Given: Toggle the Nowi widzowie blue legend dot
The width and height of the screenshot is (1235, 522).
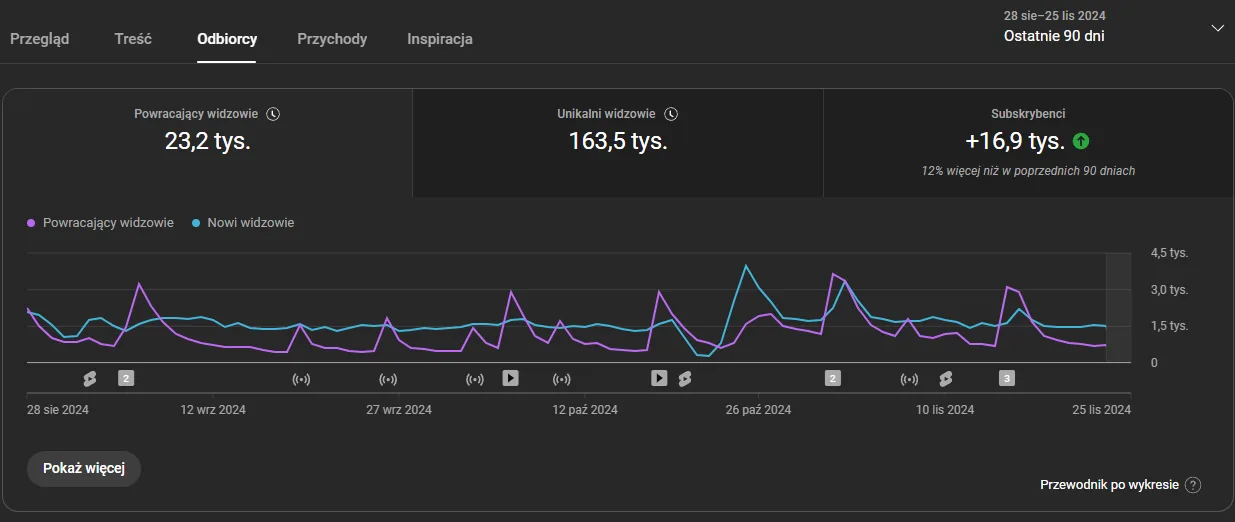Looking at the screenshot, I should click(196, 223).
